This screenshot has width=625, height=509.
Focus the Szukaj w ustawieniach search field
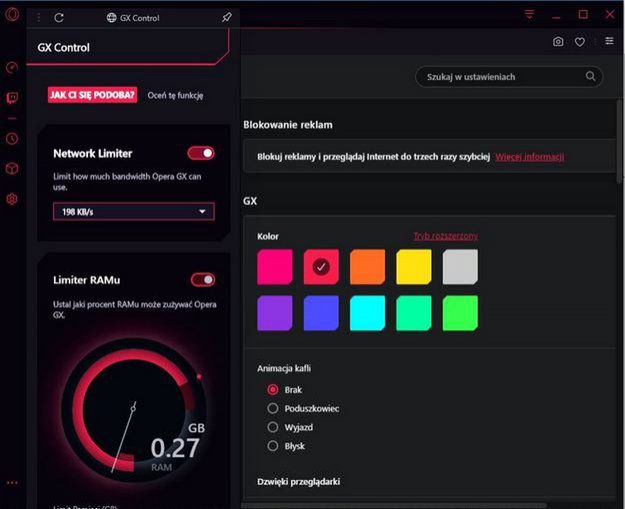coord(509,77)
